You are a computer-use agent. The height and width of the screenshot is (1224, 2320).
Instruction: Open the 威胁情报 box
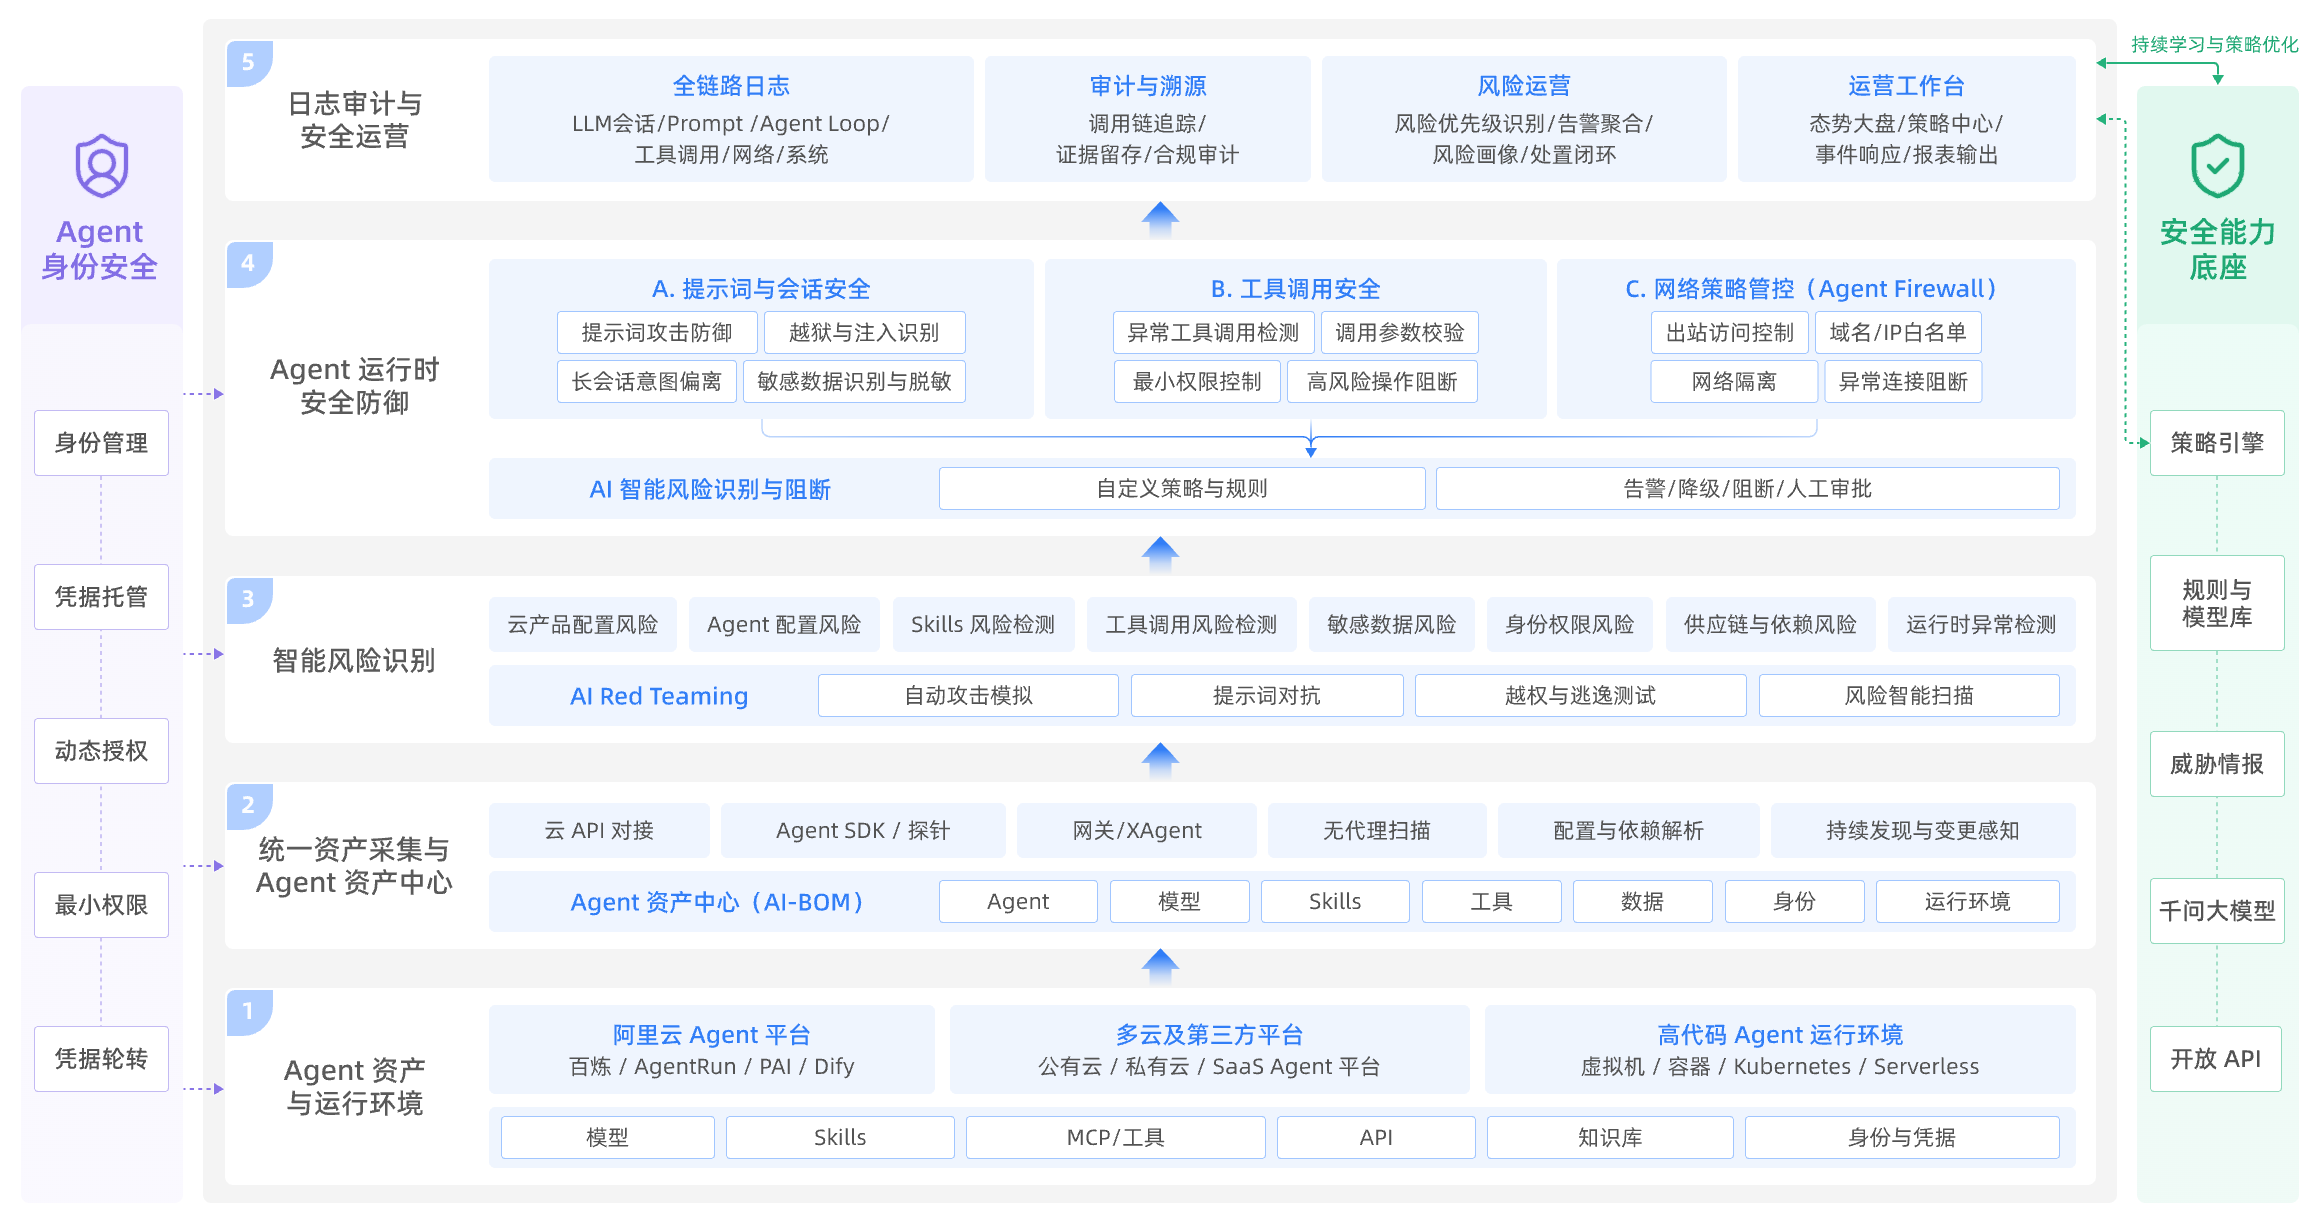pos(2217,764)
